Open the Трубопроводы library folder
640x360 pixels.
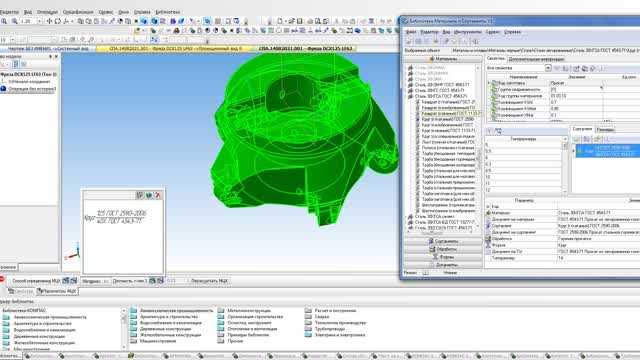[330, 329]
